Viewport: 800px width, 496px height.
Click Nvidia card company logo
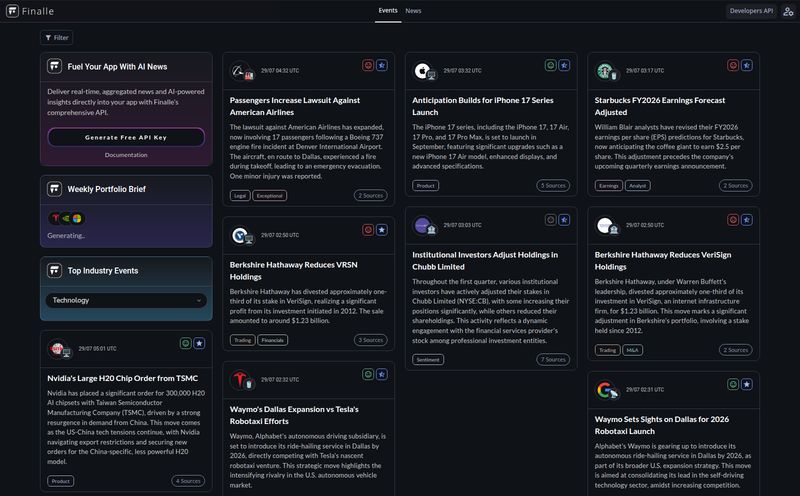coord(59,350)
